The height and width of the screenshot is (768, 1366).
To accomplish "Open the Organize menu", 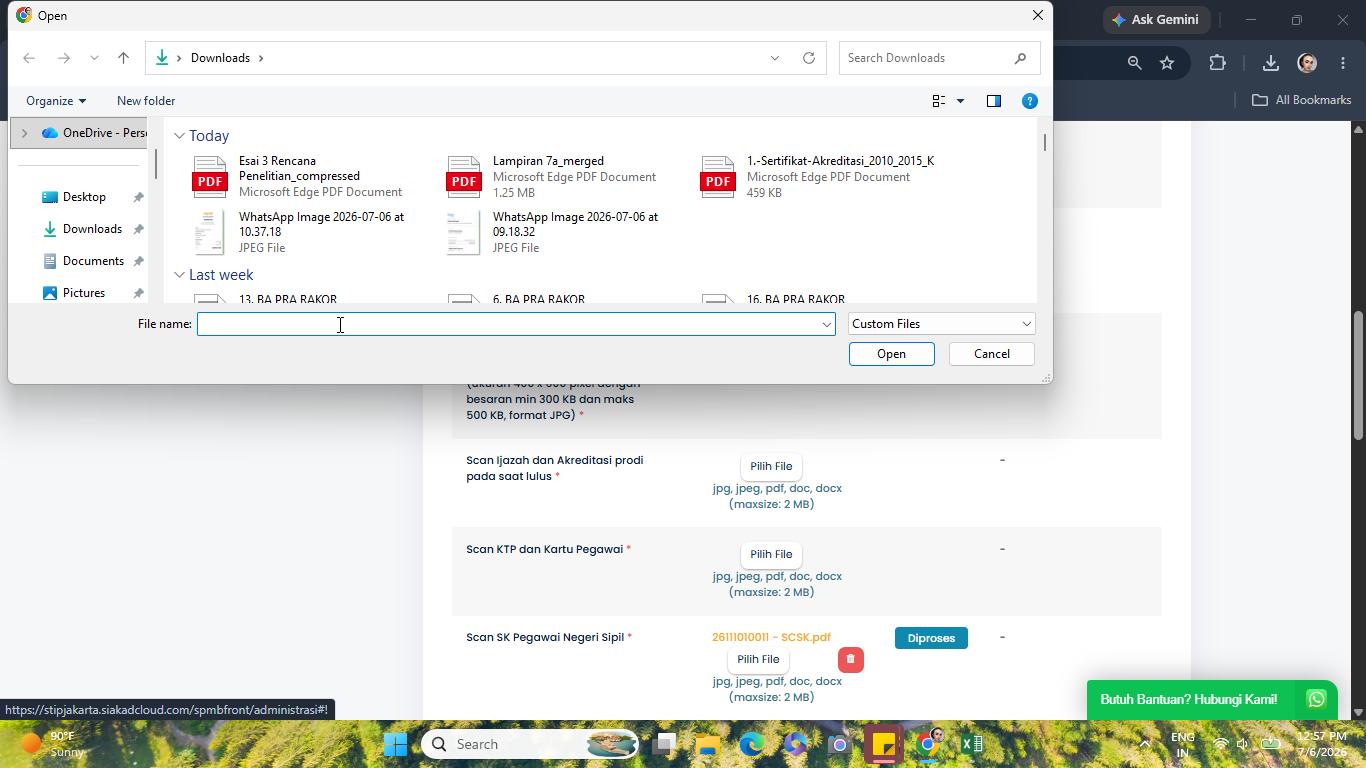I will [56, 101].
